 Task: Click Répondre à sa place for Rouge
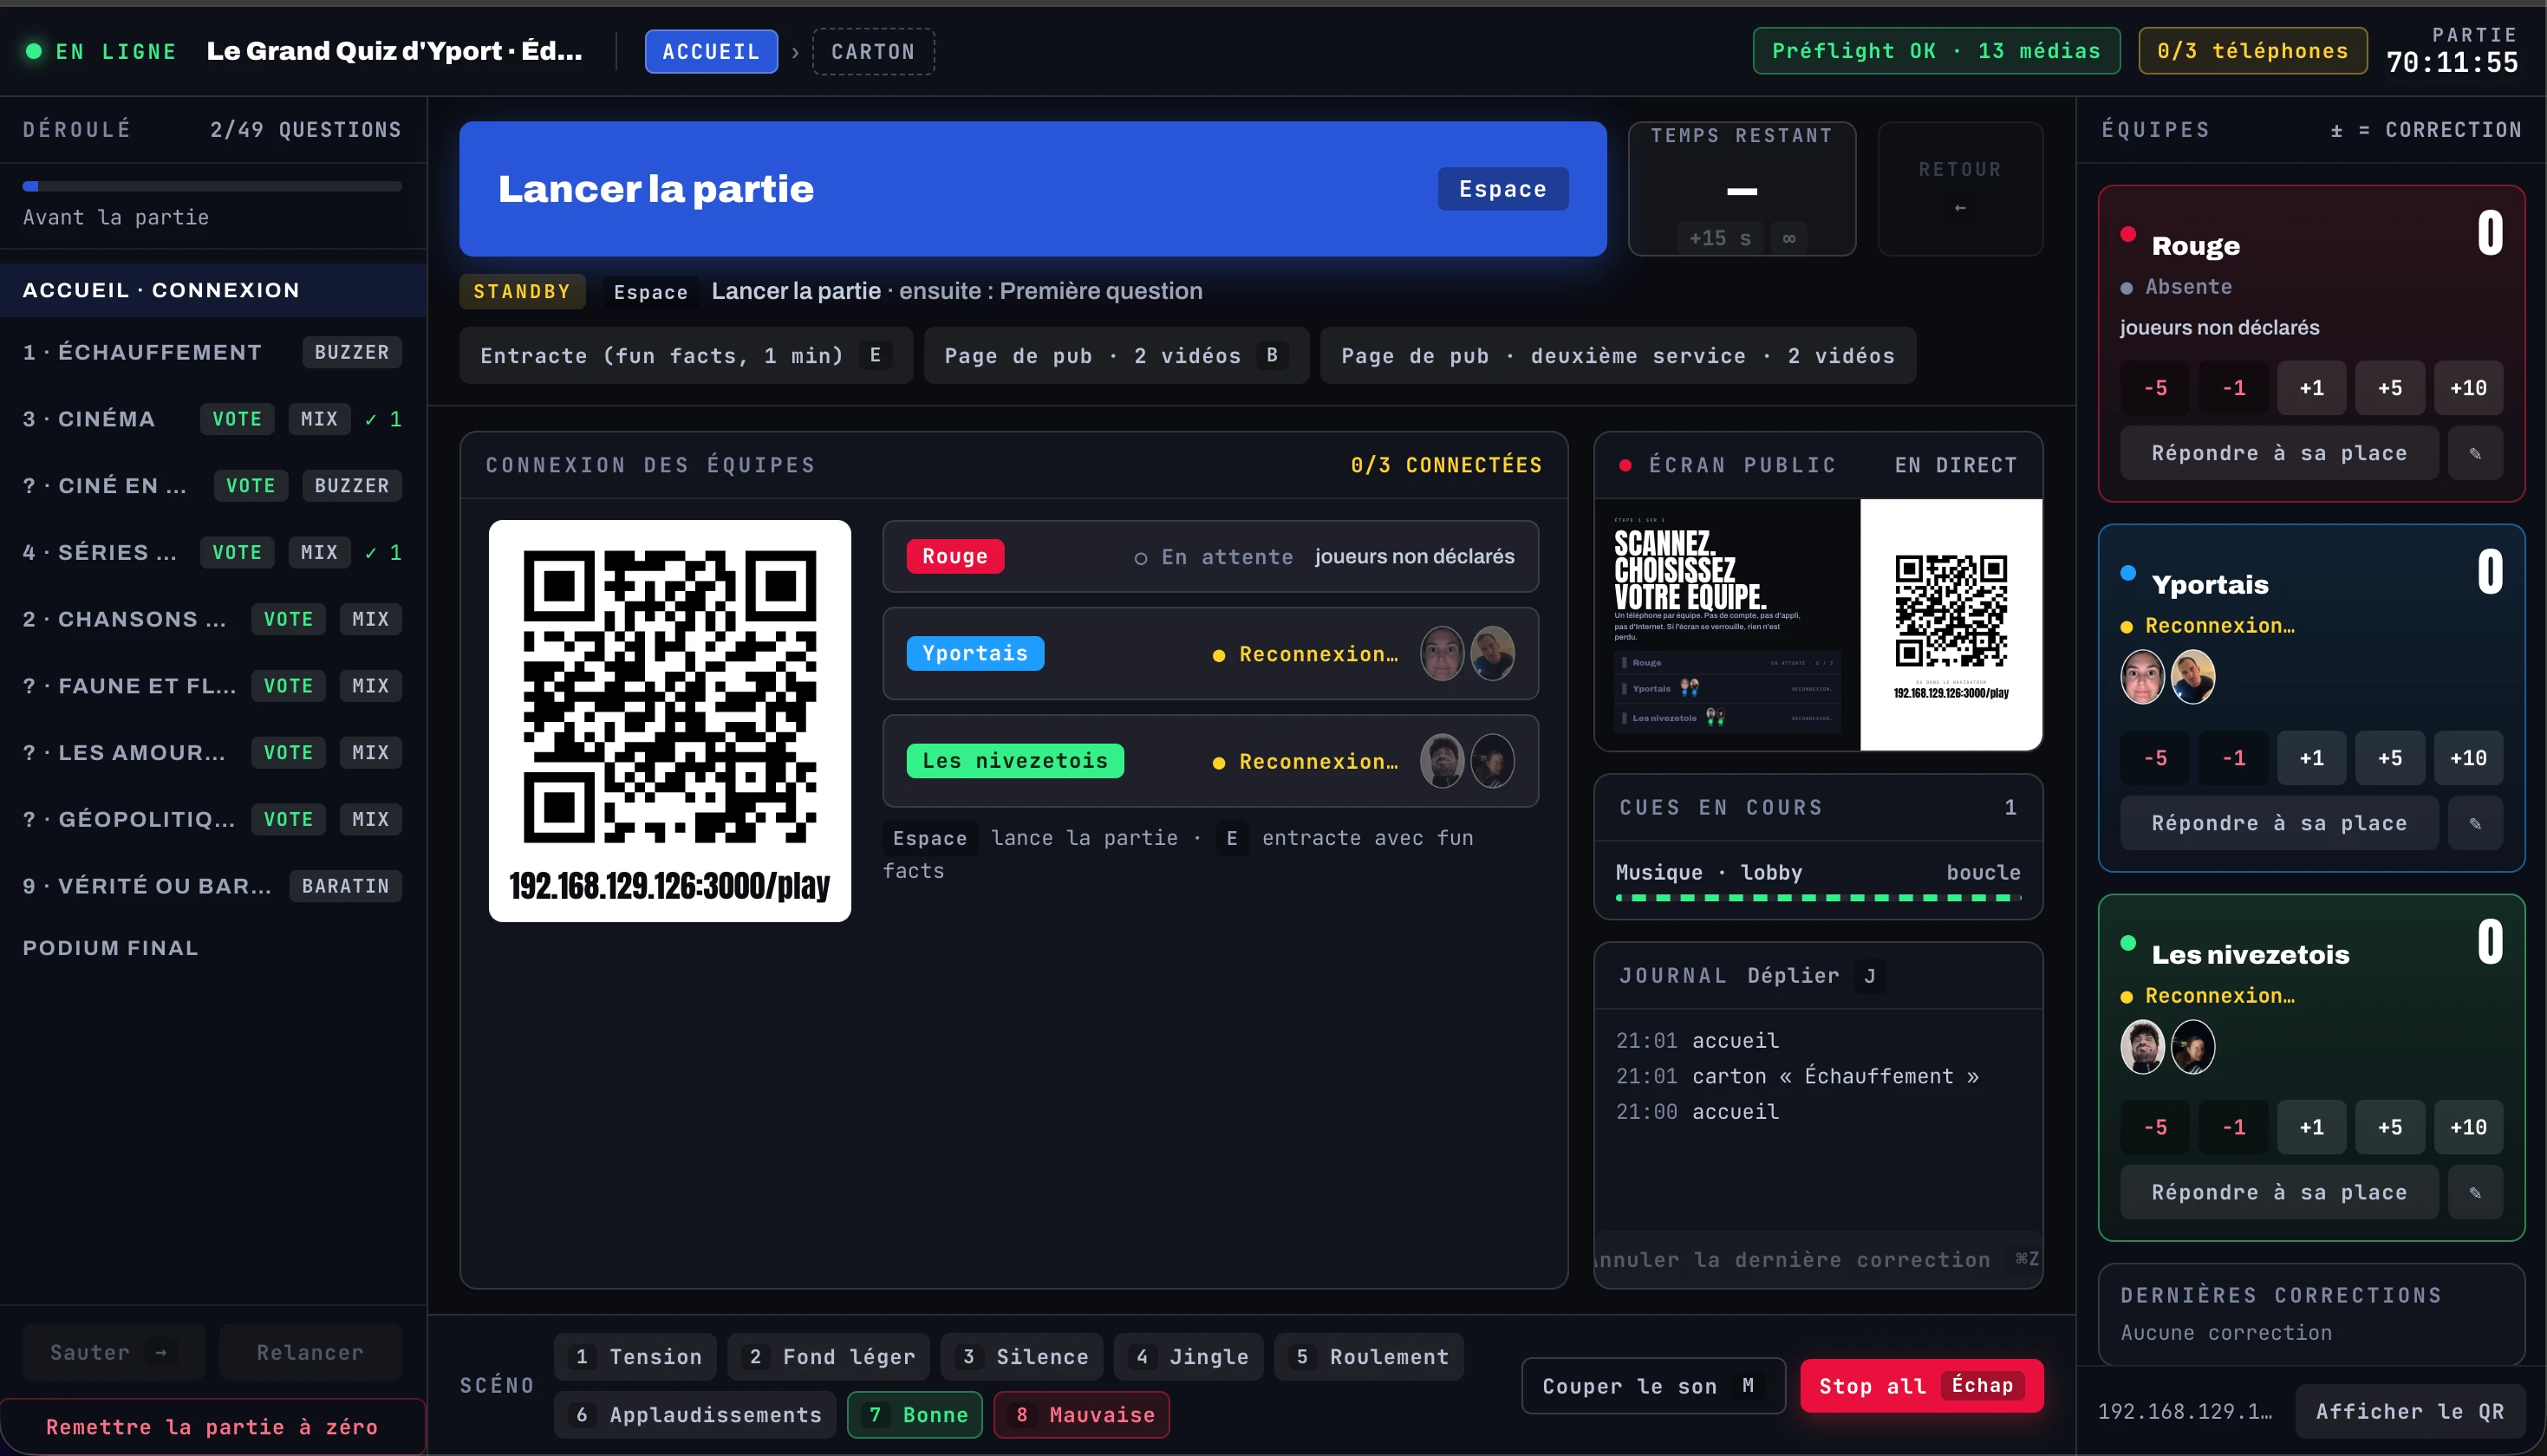point(2279,453)
